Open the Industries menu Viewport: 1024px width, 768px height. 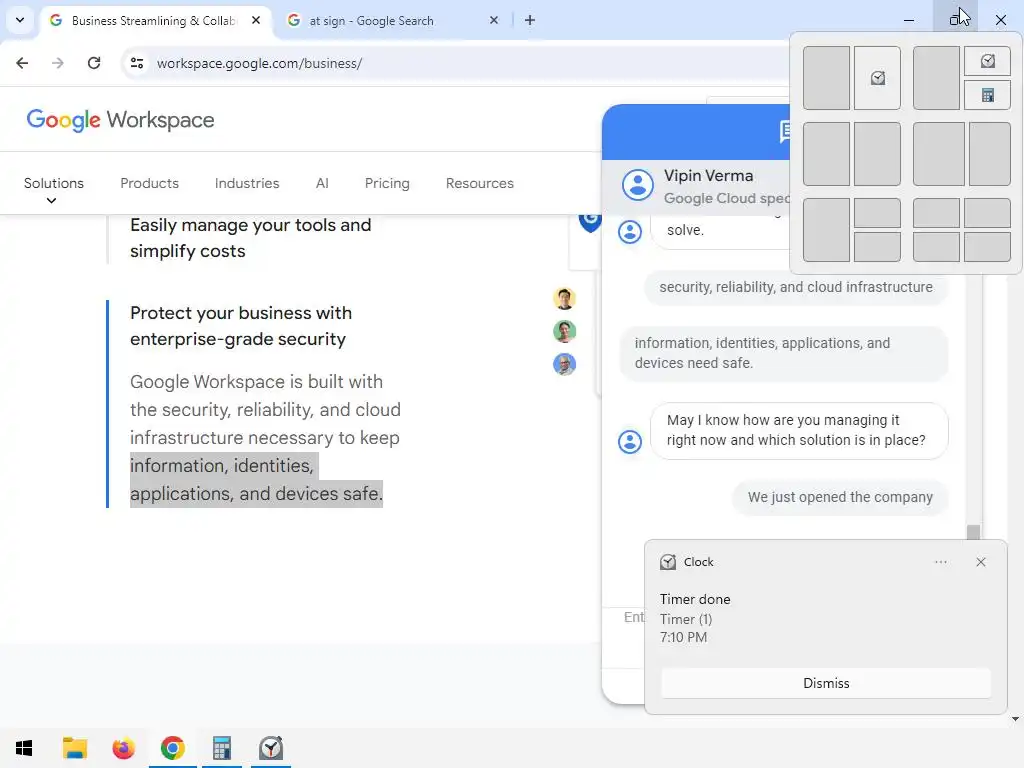247,184
